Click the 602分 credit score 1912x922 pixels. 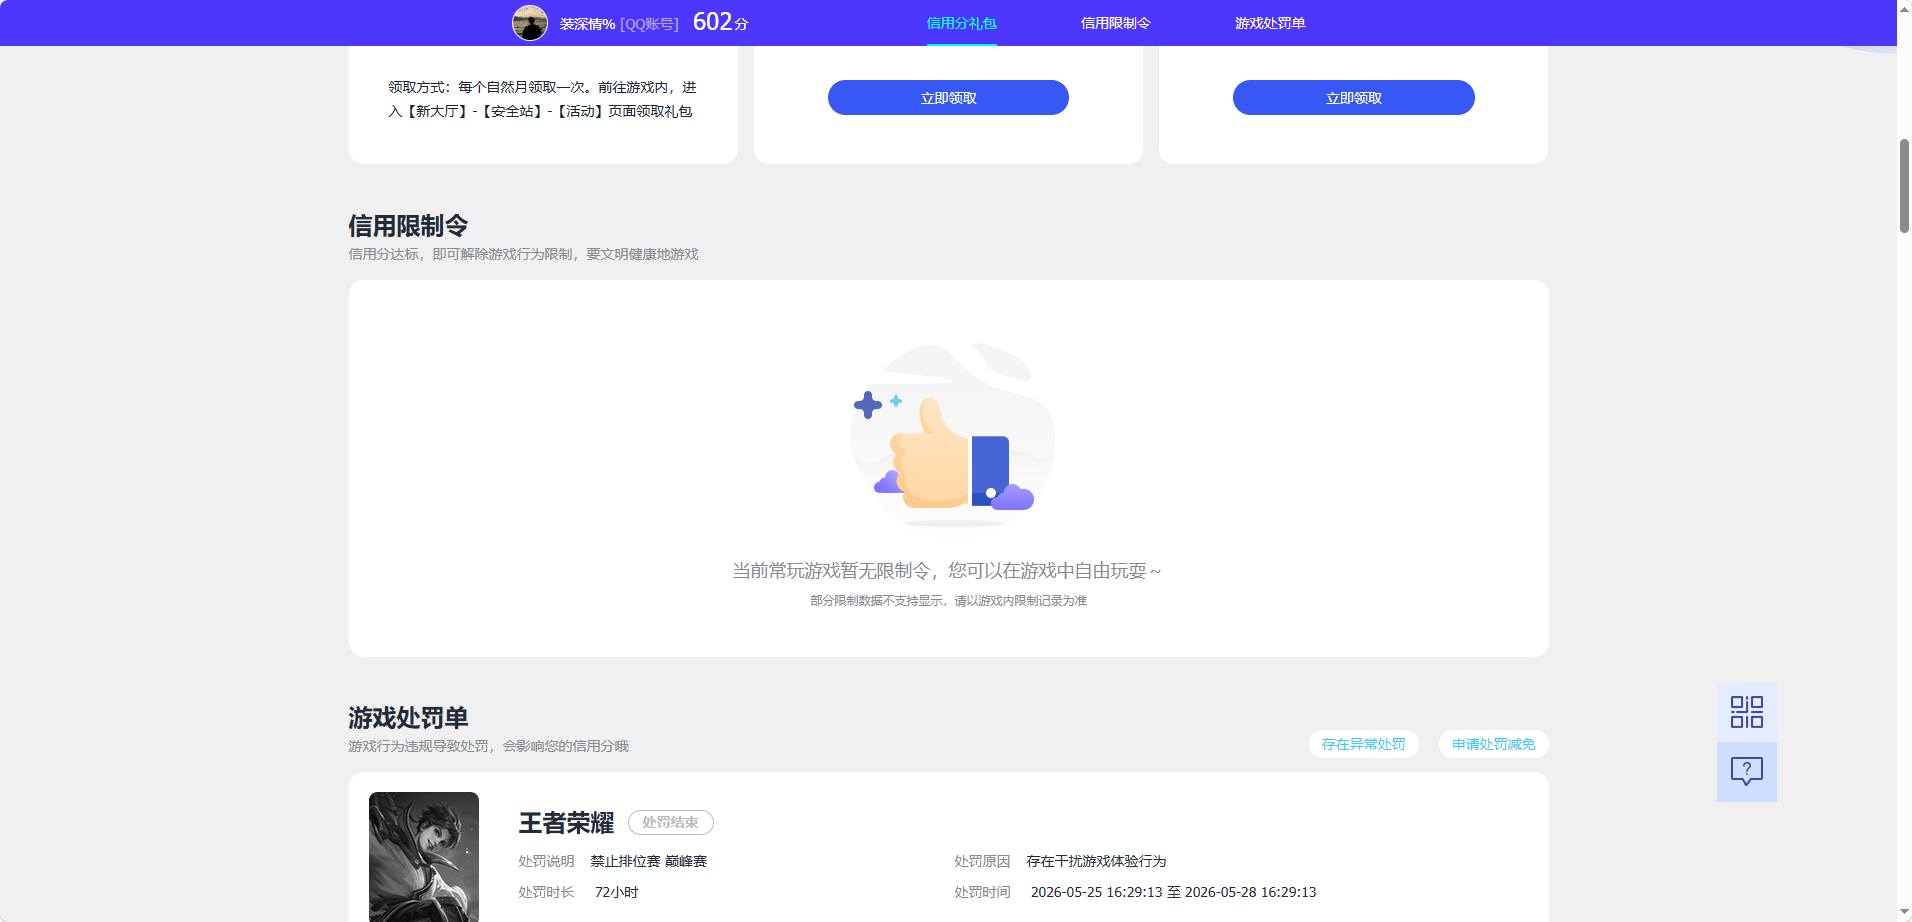(x=720, y=22)
